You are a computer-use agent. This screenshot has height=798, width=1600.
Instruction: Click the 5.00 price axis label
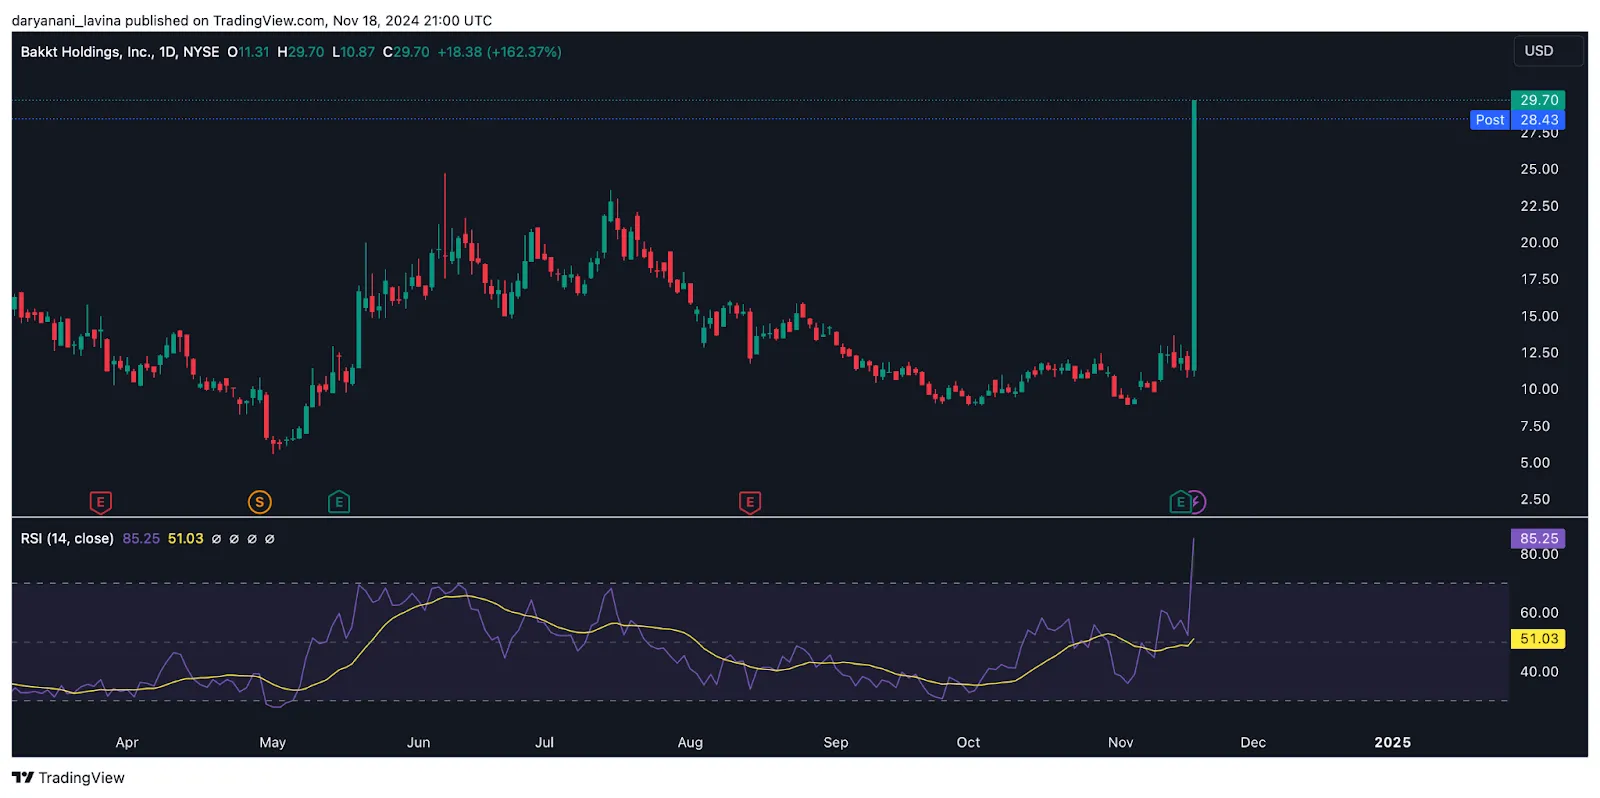click(1535, 463)
